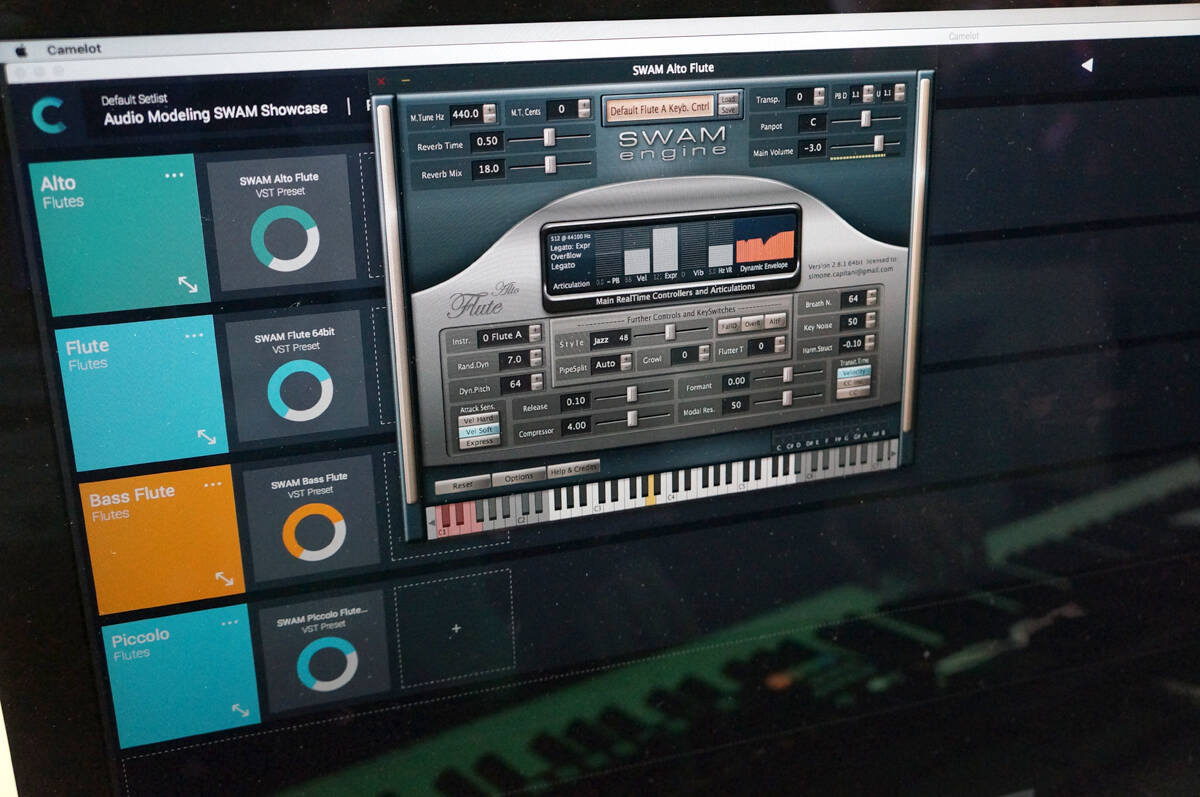This screenshot has height=797, width=1200.
Task: Click the Reset button
Action: coord(463,484)
